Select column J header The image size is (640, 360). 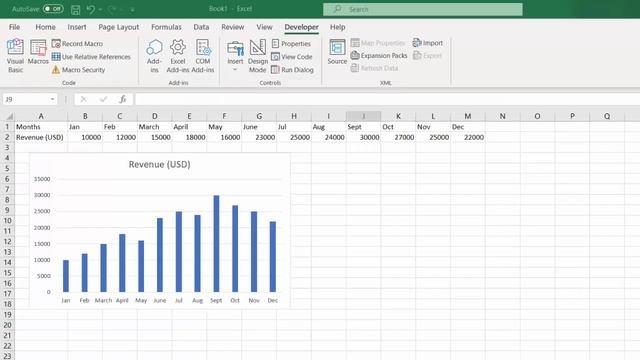coord(363,116)
